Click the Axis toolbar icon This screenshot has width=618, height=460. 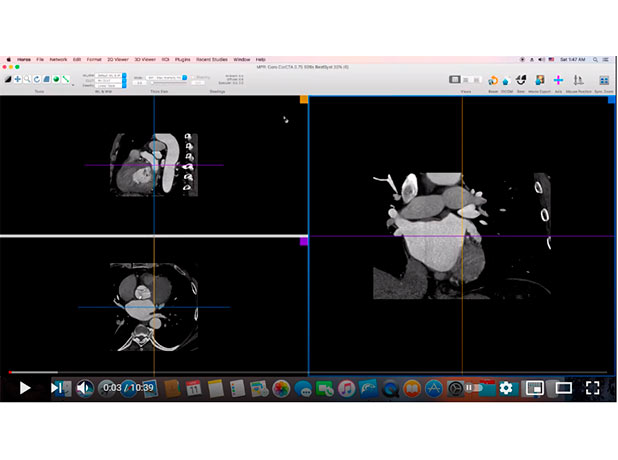click(x=558, y=80)
